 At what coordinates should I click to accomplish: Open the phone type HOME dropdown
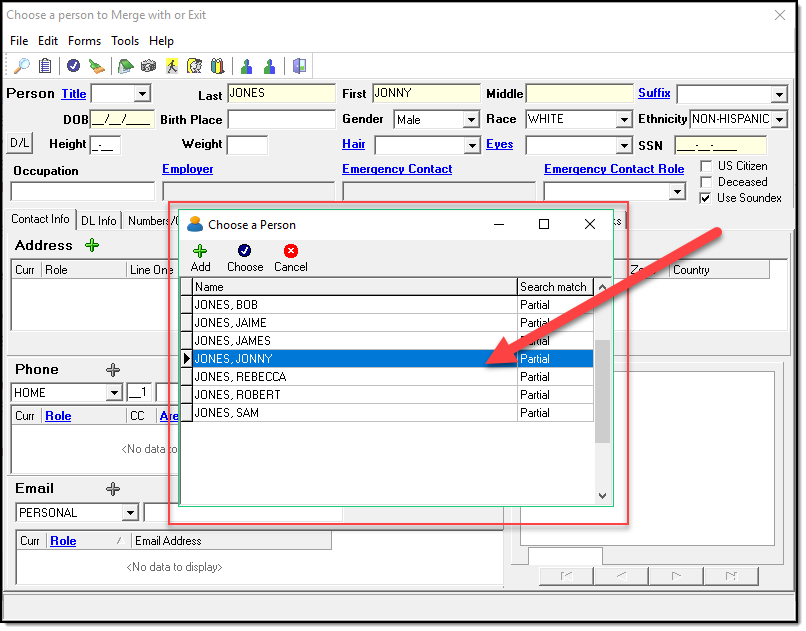pyautogui.click(x=114, y=393)
